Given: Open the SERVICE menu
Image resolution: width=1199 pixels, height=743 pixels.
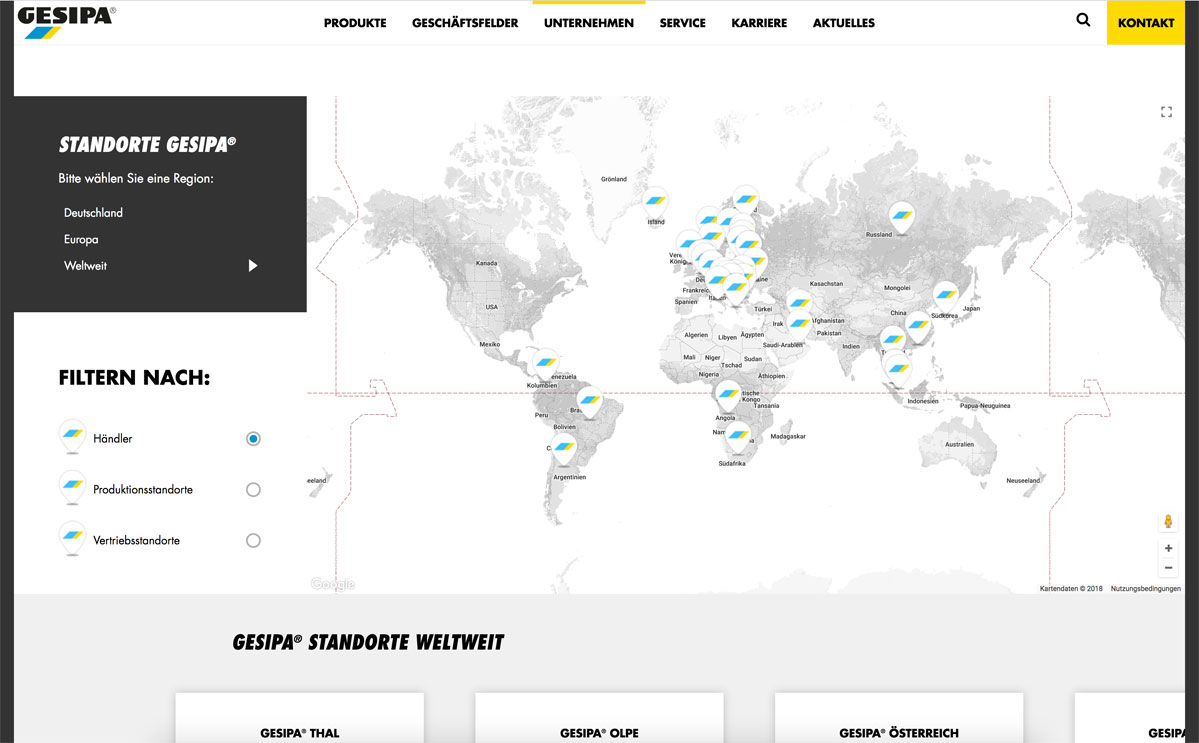Looking at the screenshot, I should tap(683, 23).
